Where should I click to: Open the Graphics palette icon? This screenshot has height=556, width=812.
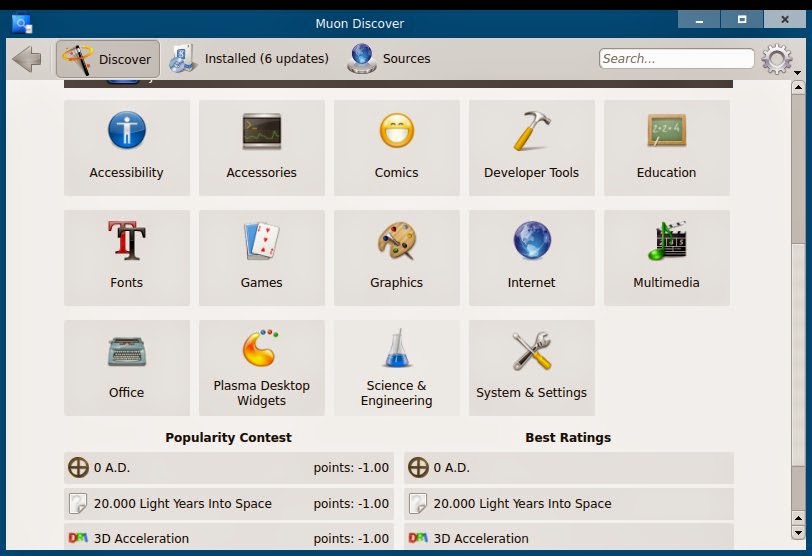tap(397, 240)
